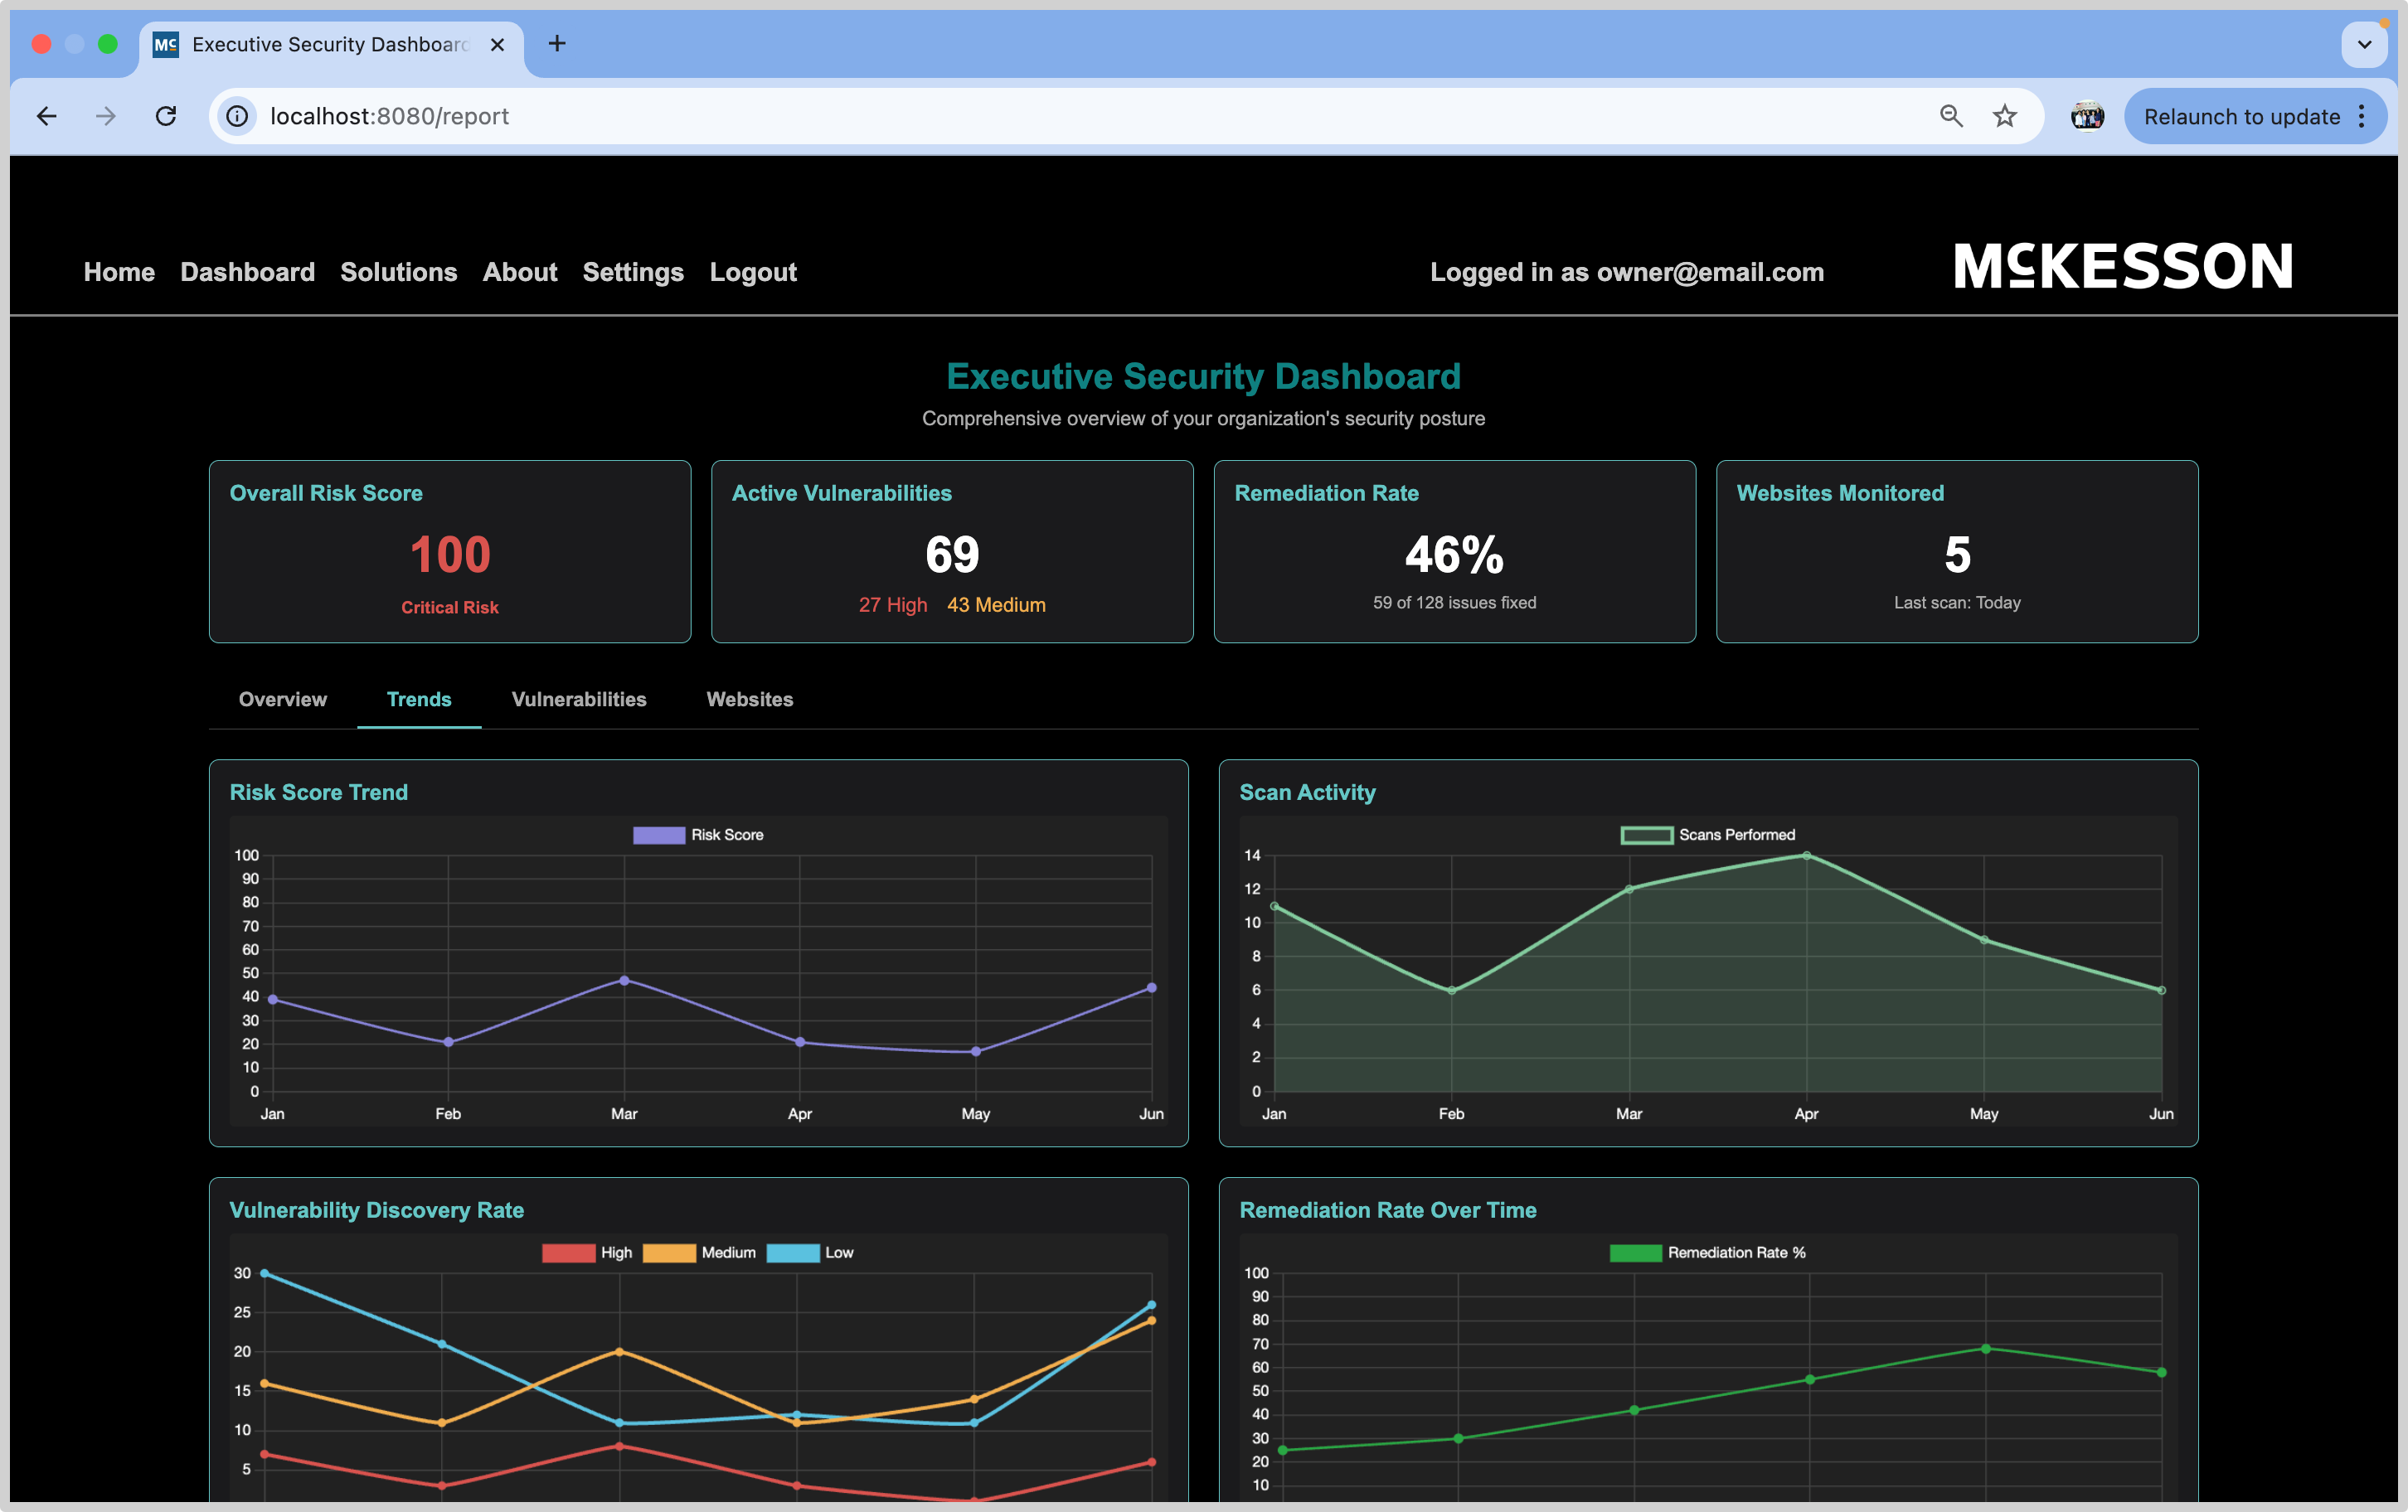Click the 46% Remediation Rate value
Image resolution: width=2408 pixels, height=1512 pixels.
pyautogui.click(x=1454, y=555)
